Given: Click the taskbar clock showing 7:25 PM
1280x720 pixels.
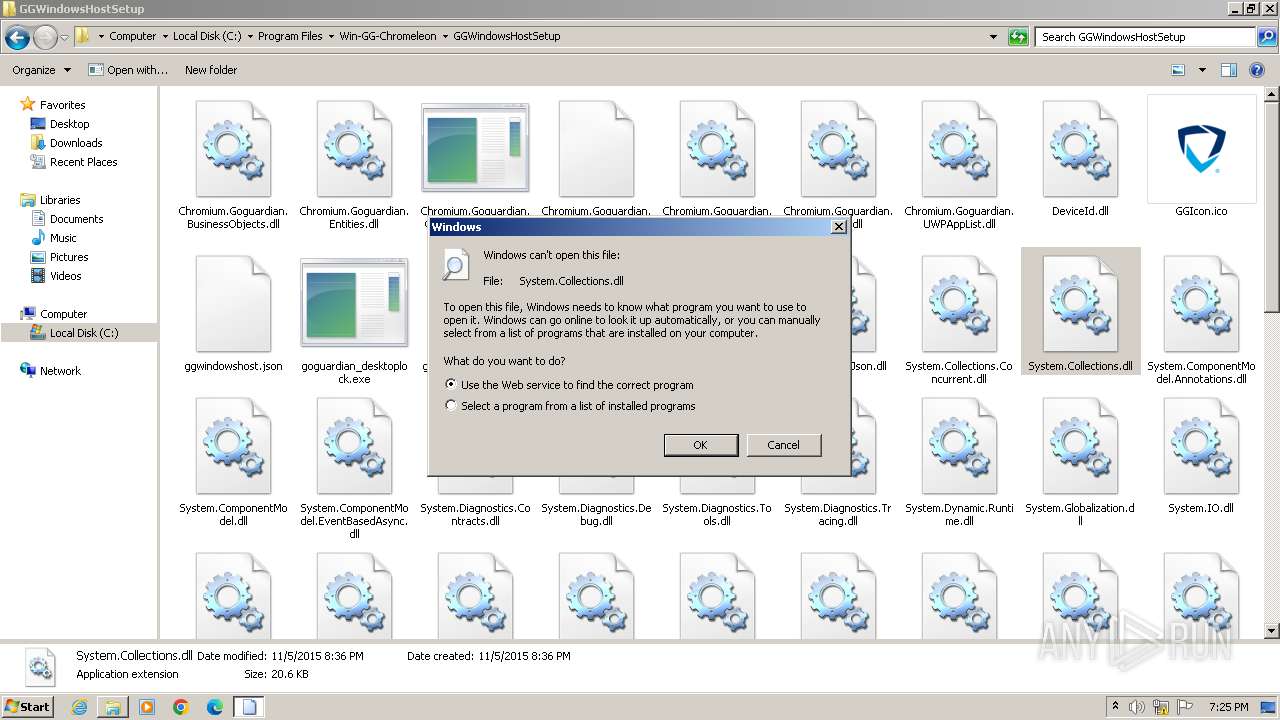Looking at the screenshot, I should [1229, 707].
